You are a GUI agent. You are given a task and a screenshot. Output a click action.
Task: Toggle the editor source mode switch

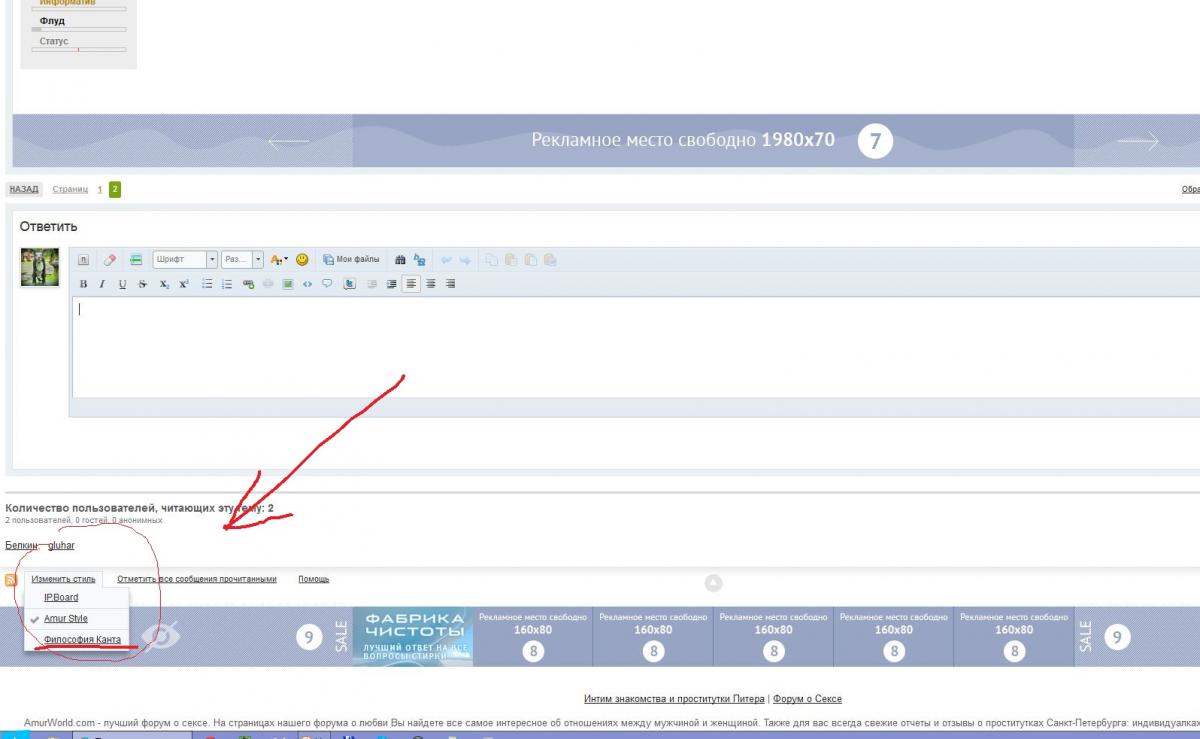(x=84, y=259)
